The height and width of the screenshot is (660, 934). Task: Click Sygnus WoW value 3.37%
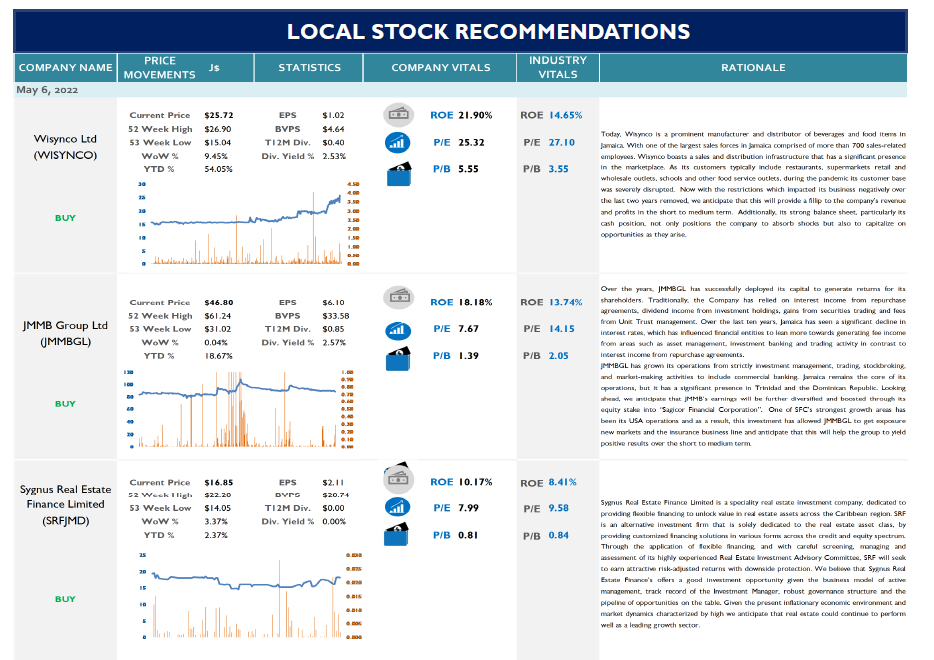[x=216, y=521]
